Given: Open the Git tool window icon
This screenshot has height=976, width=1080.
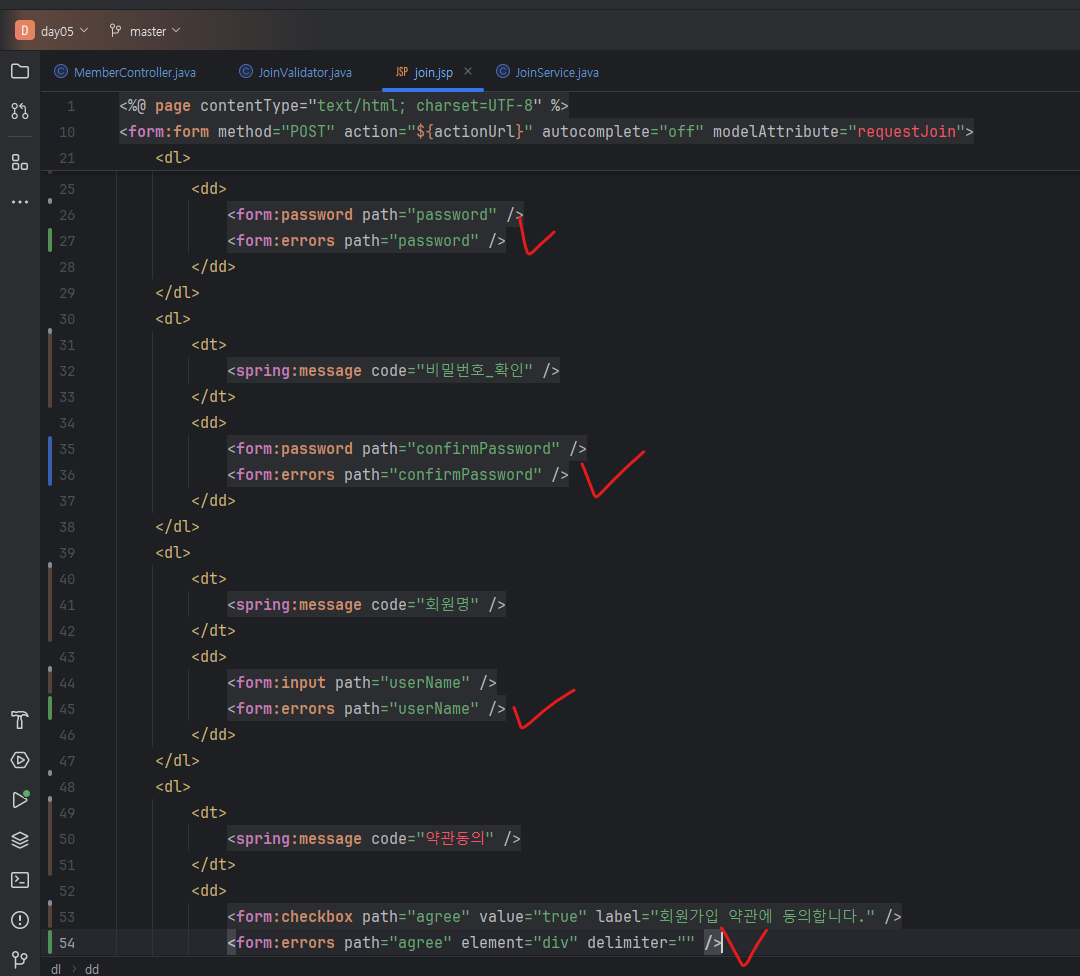Looking at the screenshot, I should (20, 959).
